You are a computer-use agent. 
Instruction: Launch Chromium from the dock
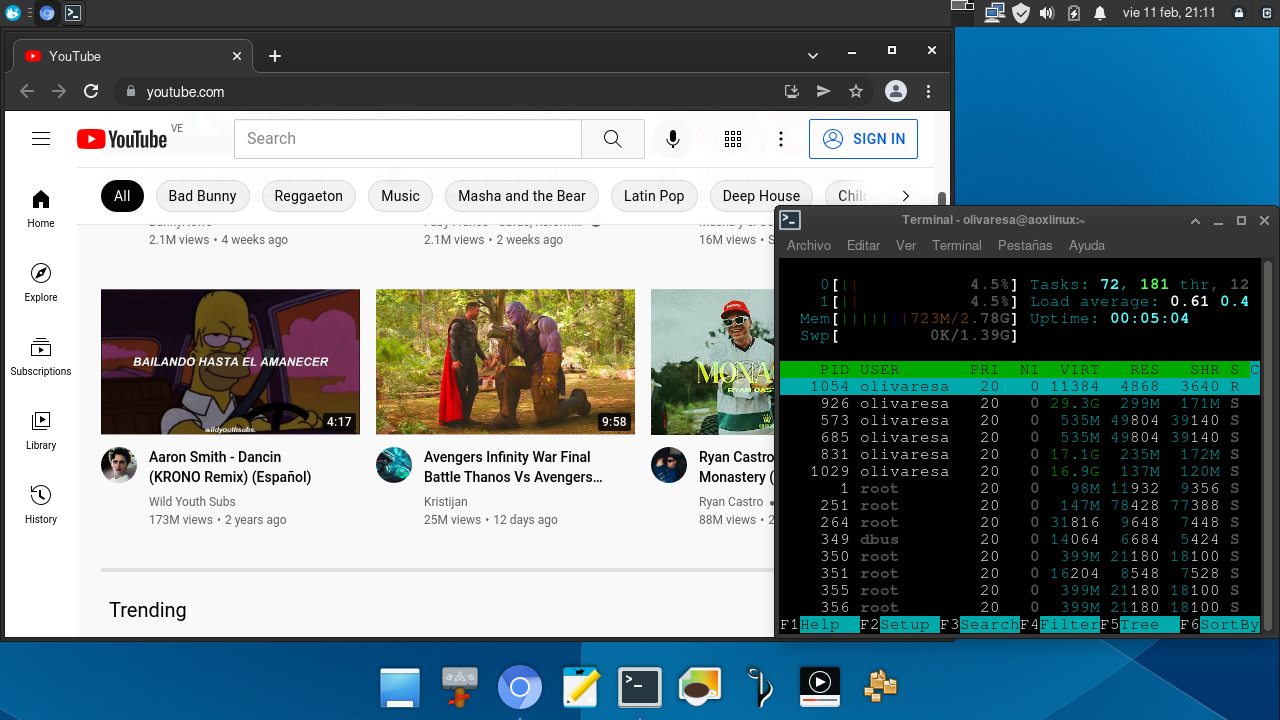click(x=520, y=687)
